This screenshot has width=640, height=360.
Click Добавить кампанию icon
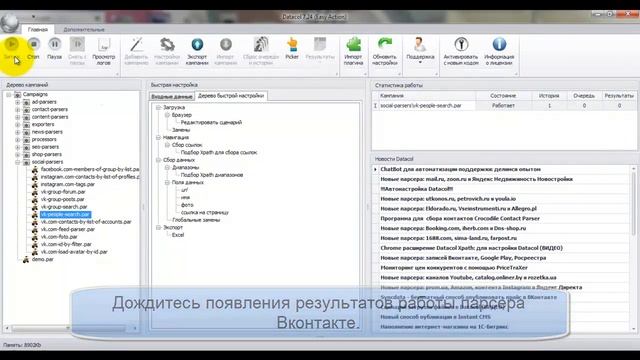[136, 44]
